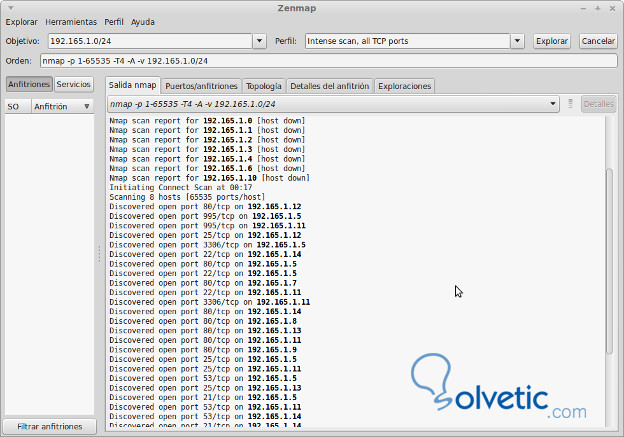
Task: Click line 'port 80/tcp on 192.165.1.8'
Action: [203, 321]
